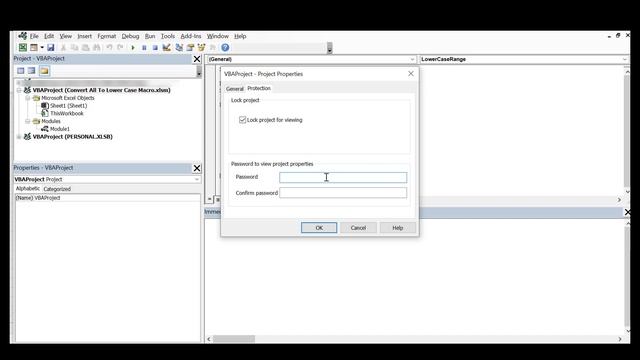This screenshot has width=640, height=360.
Task: Click into the Confirm password field
Action: pos(343,193)
